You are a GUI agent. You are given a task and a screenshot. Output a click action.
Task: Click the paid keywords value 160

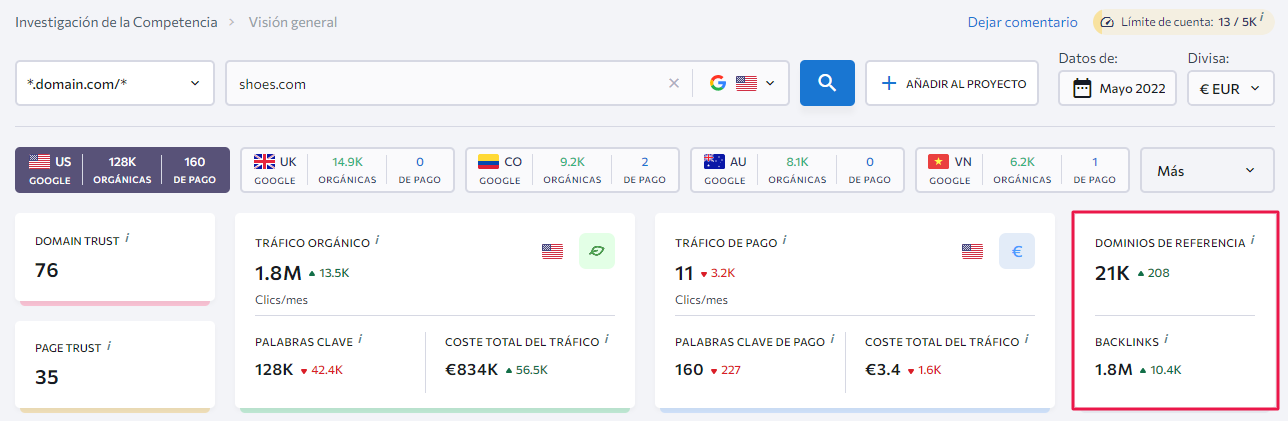click(689, 369)
